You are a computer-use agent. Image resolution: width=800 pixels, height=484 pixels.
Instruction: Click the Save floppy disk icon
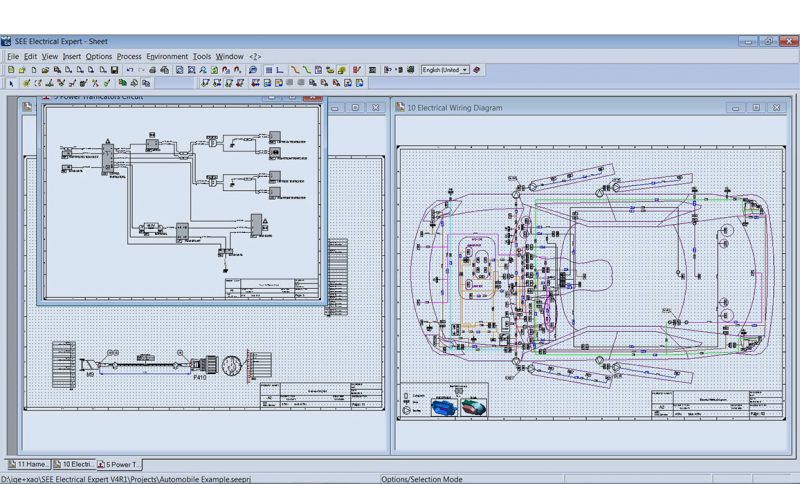[x=114, y=70]
